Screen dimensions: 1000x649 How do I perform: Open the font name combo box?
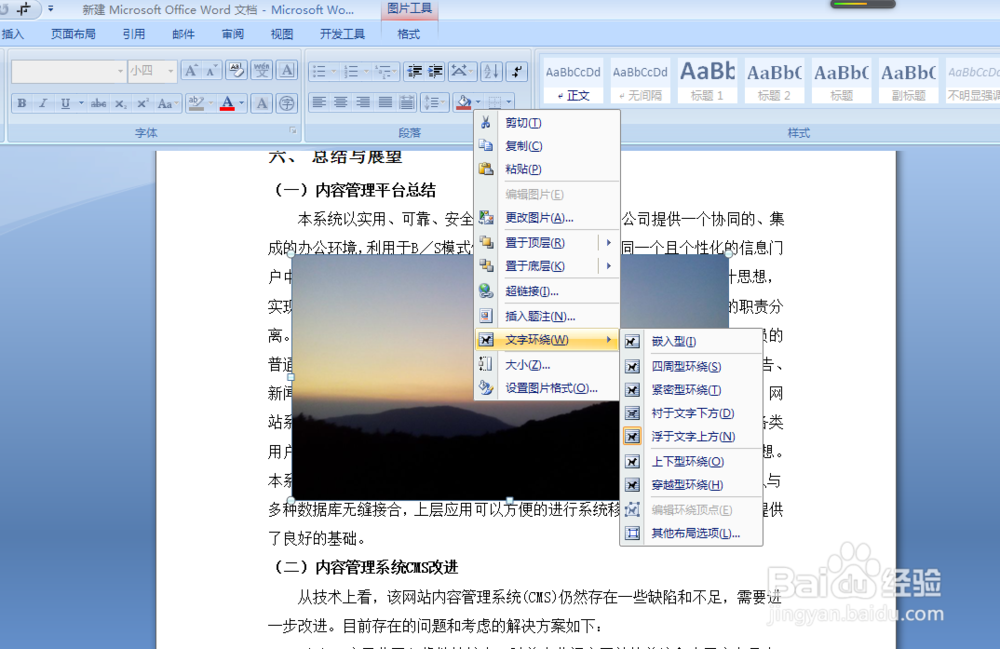coord(68,71)
